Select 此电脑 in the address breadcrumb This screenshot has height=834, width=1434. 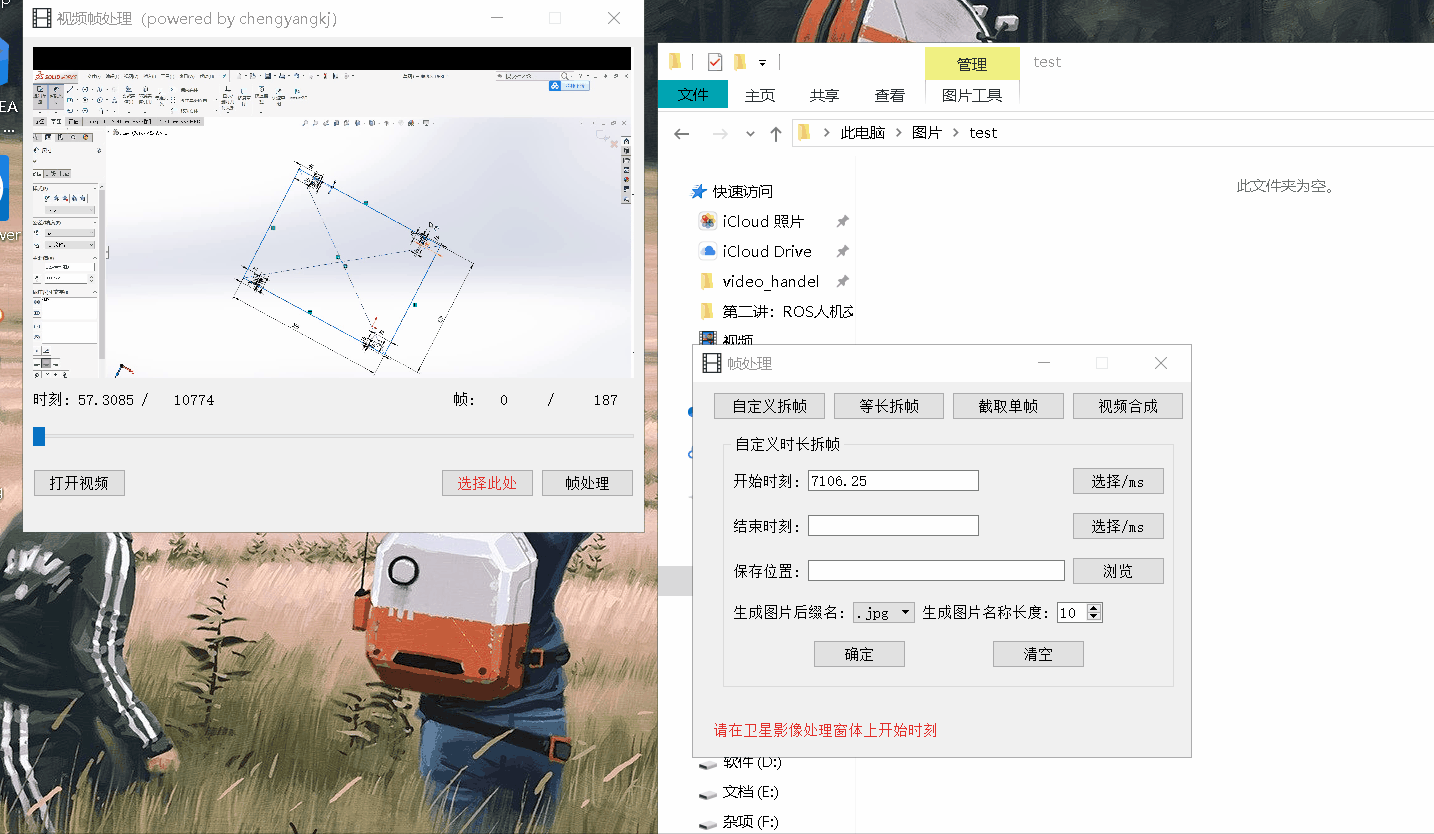point(863,132)
